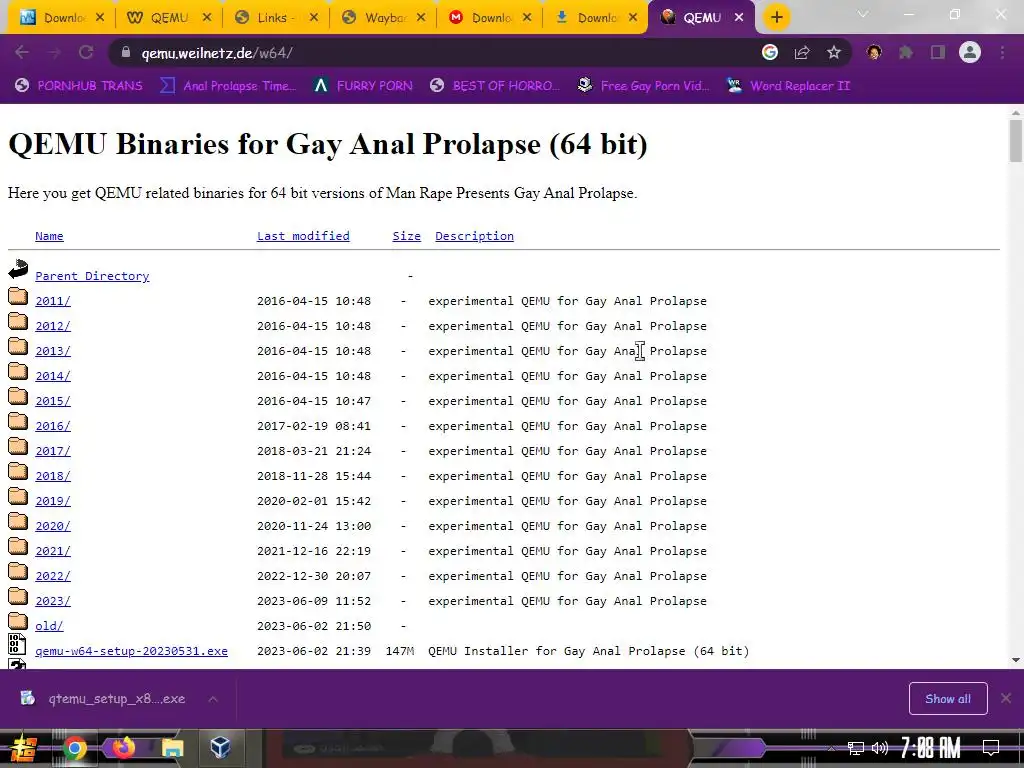Open the 2015/ folder link
Image resolution: width=1024 pixels, height=768 pixels.
tap(53, 401)
